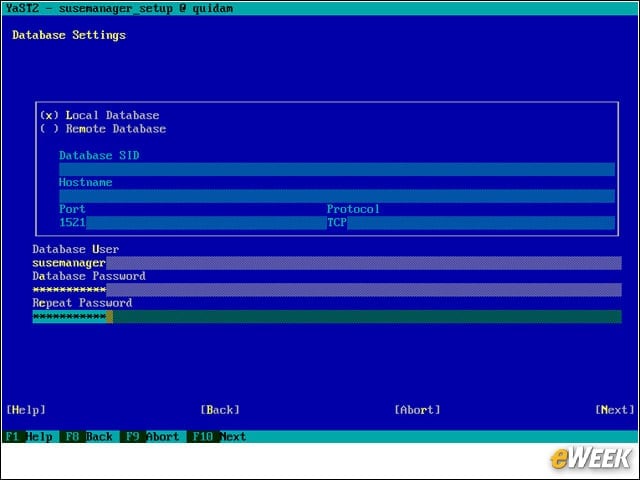The height and width of the screenshot is (480, 640).
Task: Click the Hostname label
Action: coord(86,182)
